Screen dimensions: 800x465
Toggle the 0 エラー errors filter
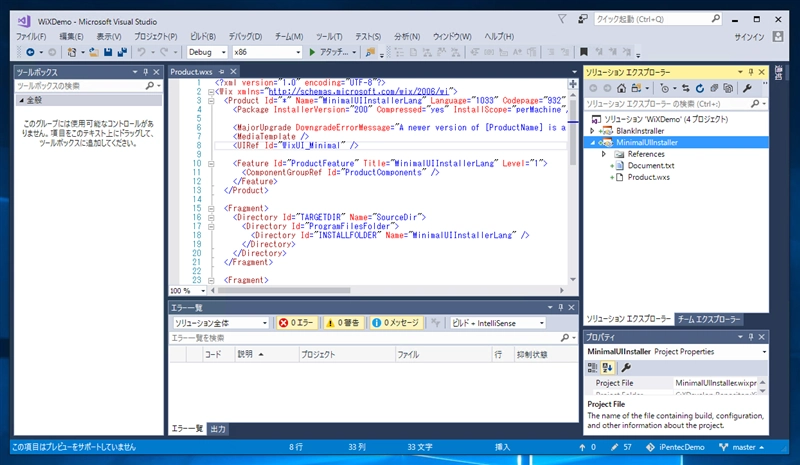(297, 323)
